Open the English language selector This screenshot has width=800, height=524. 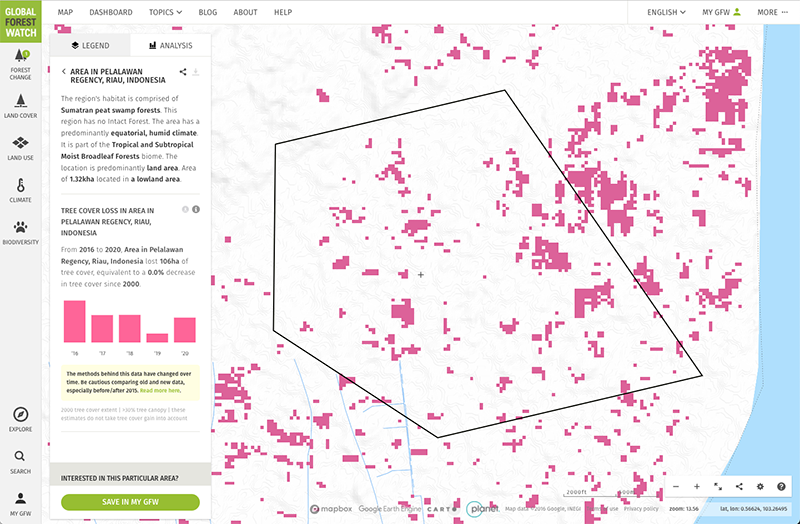pos(666,12)
